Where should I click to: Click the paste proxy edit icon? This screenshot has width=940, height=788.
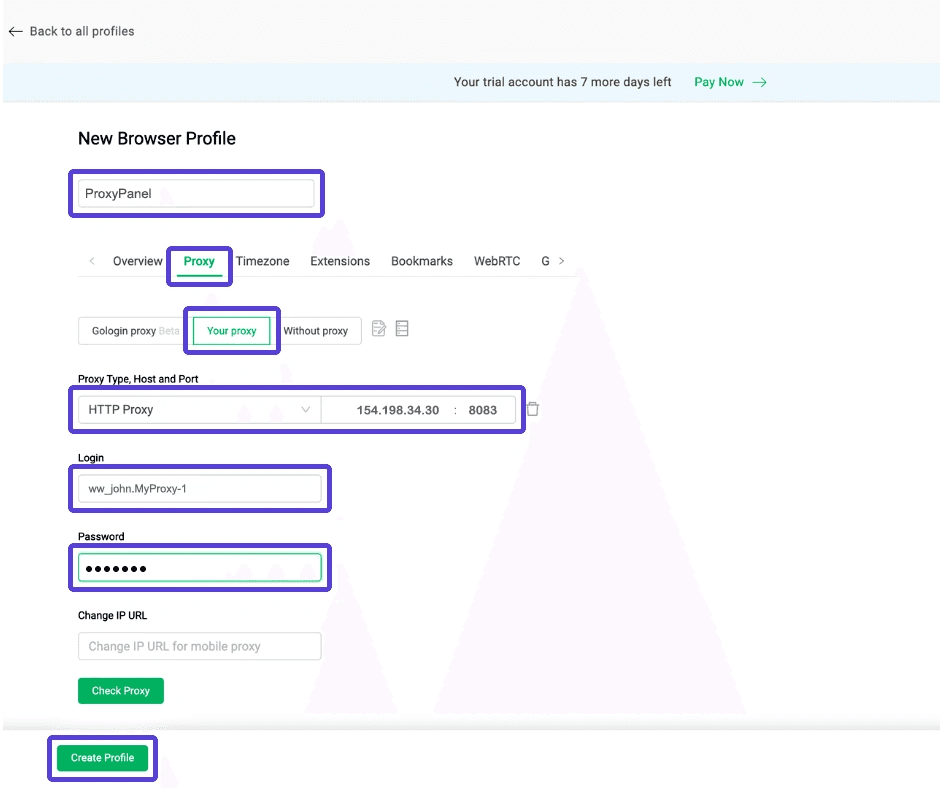pyautogui.click(x=379, y=329)
